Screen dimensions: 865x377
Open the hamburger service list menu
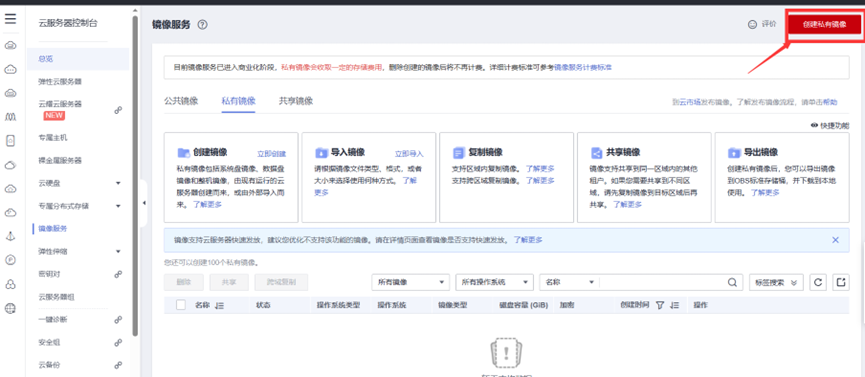point(10,19)
